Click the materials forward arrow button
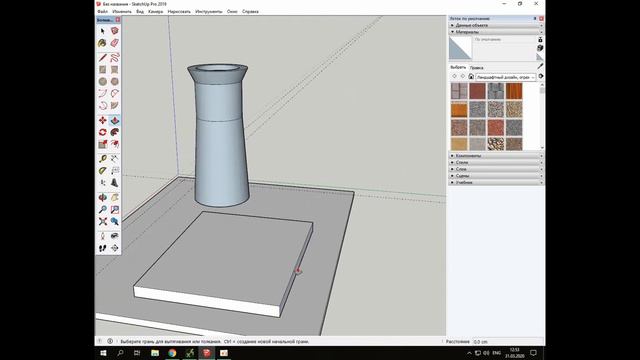This screenshot has height=360, width=640. pyautogui.click(x=462, y=76)
